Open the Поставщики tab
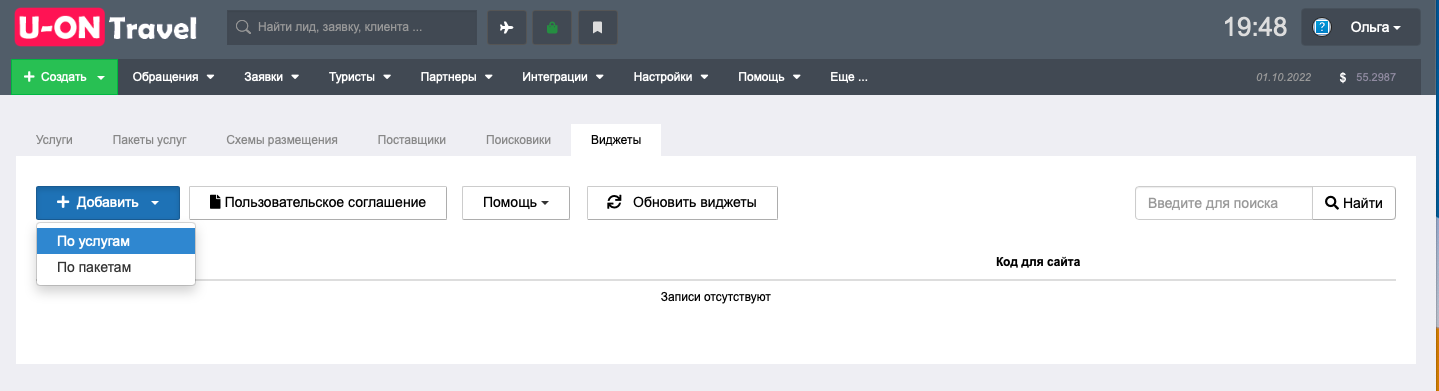 412,140
